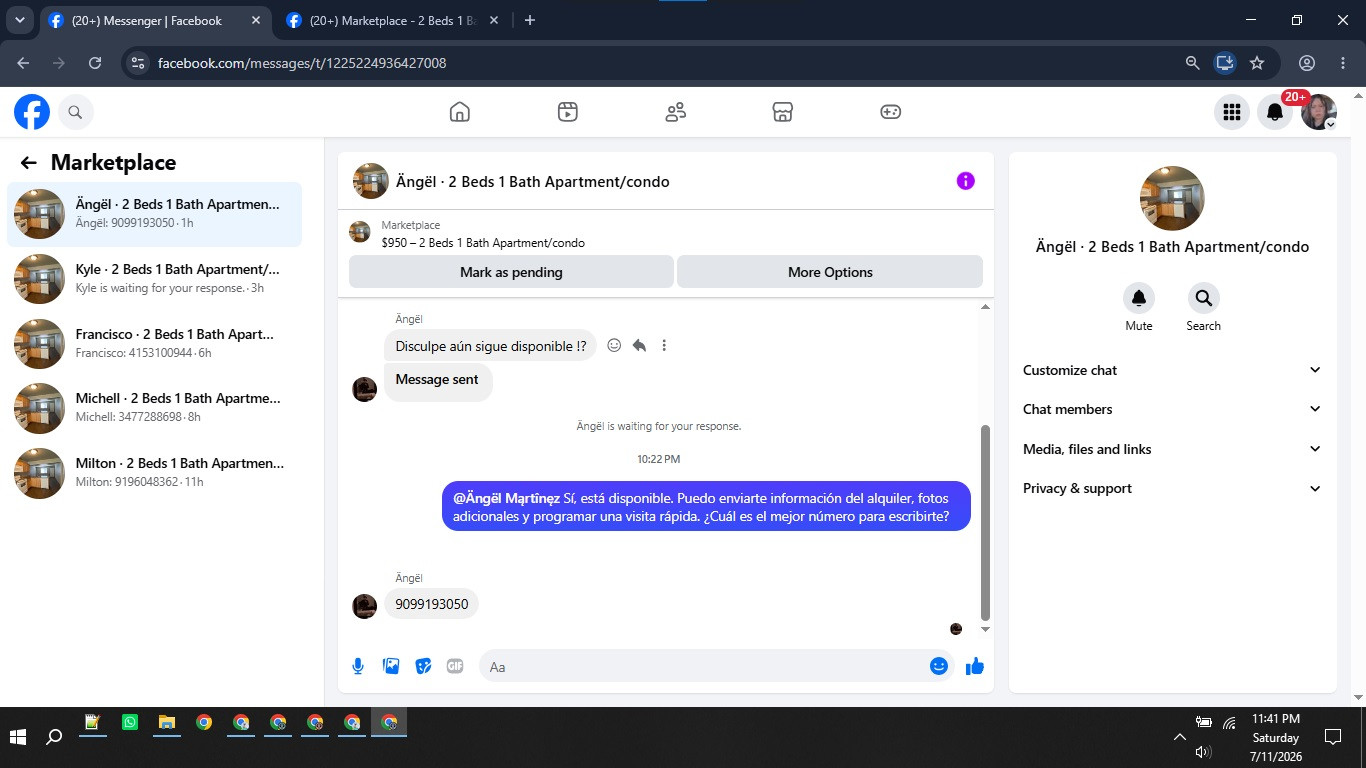The width and height of the screenshot is (1366, 768).
Task: Go back using Marketplace arrow
Action: tap(28, 163)
